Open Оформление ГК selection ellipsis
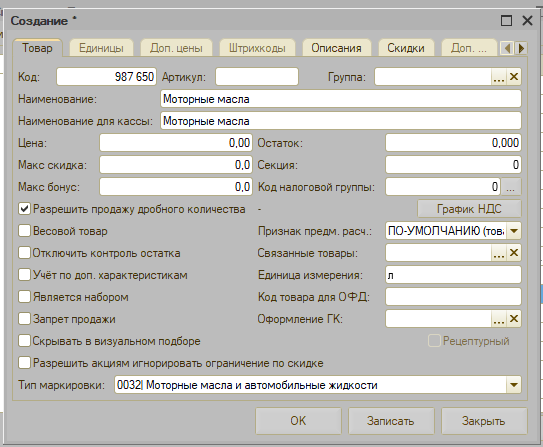543x447 pixels. 499,319
